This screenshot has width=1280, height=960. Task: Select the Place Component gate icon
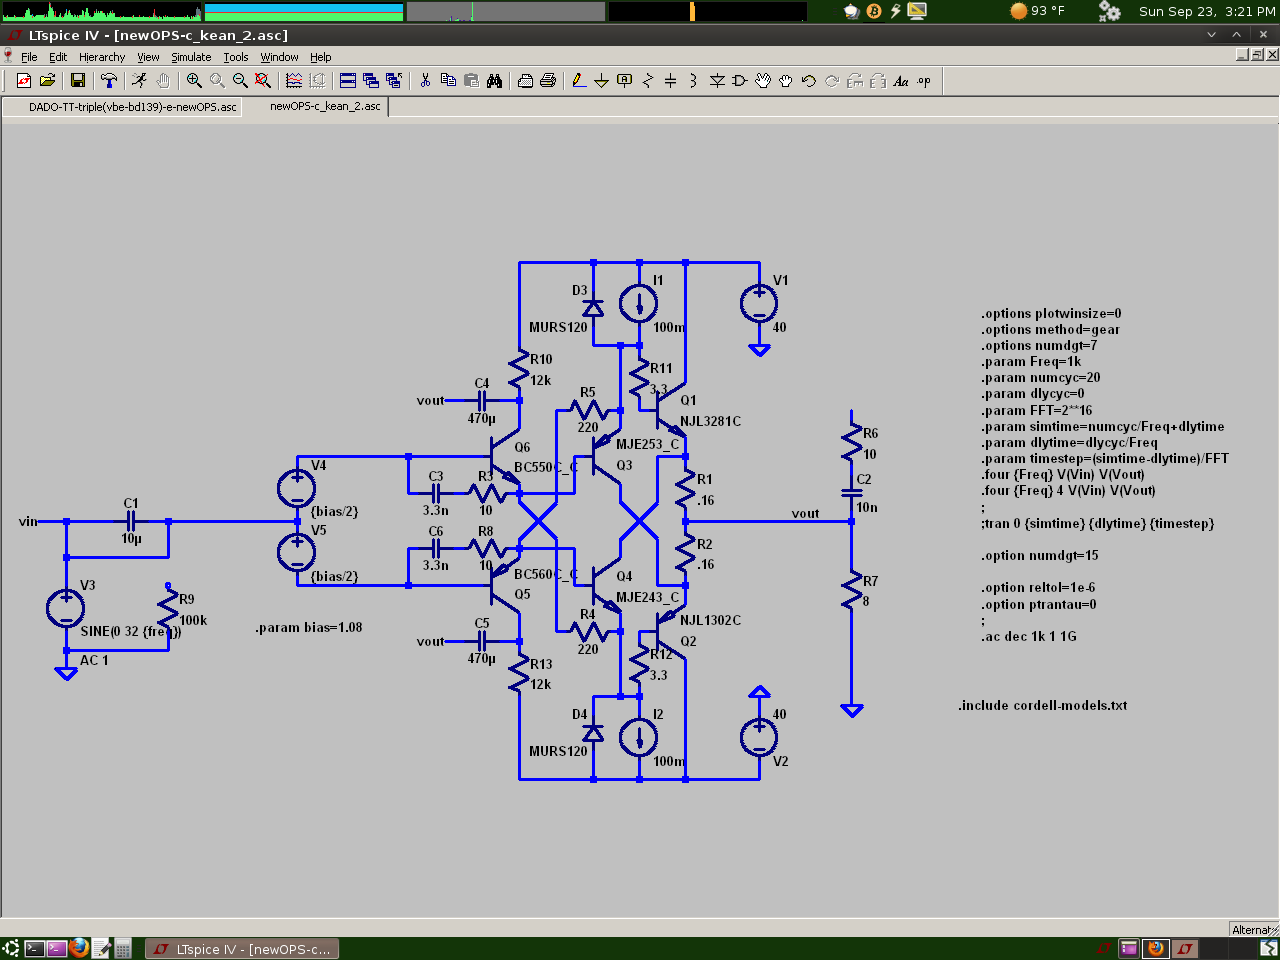tap(740, 81)
